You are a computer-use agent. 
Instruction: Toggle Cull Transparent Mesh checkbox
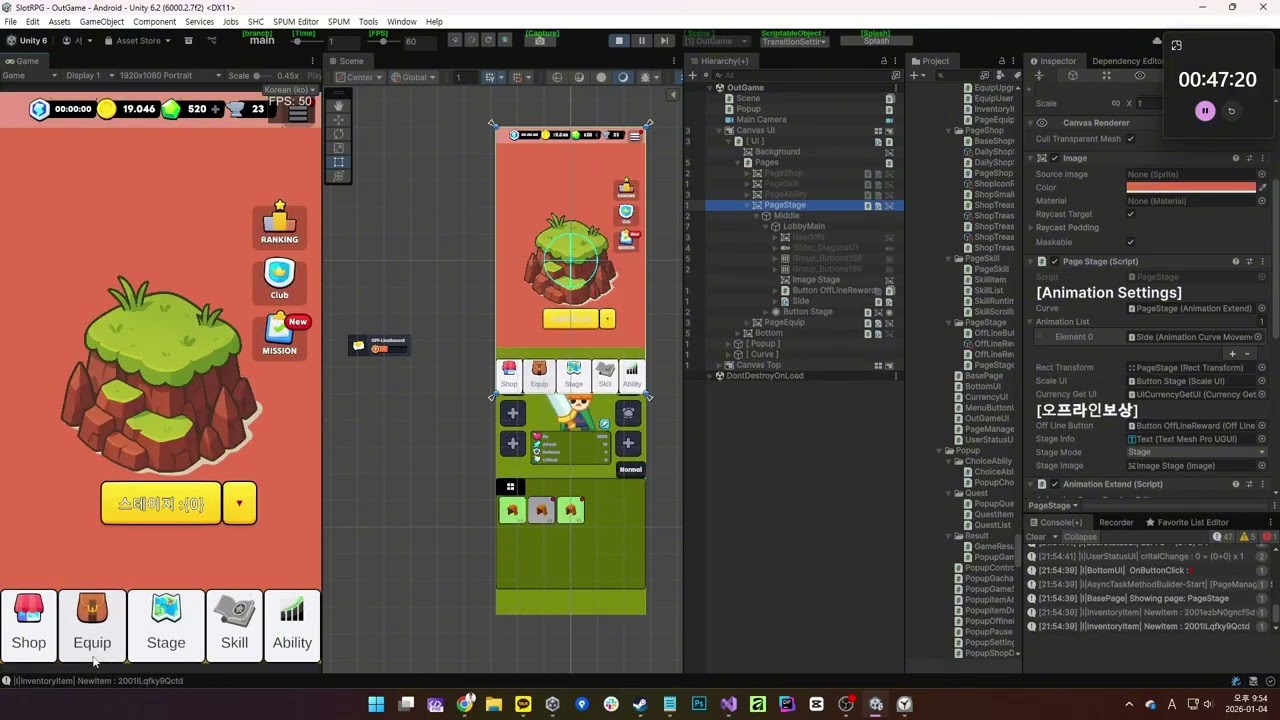pos(1131,139)
